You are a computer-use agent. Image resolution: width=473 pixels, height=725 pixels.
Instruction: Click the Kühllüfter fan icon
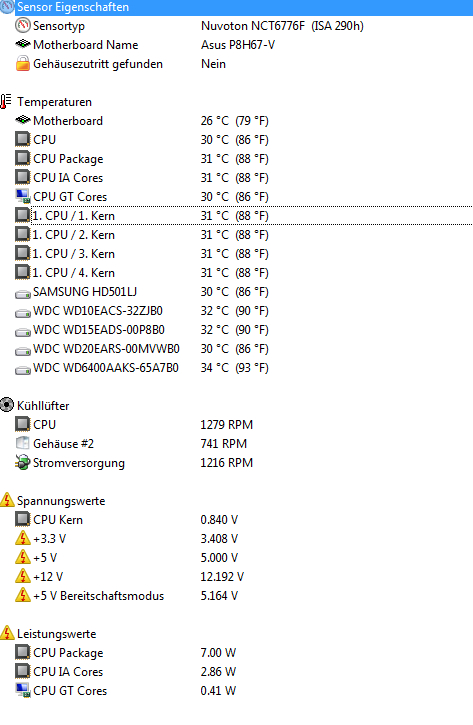click(x=7, y=405)
